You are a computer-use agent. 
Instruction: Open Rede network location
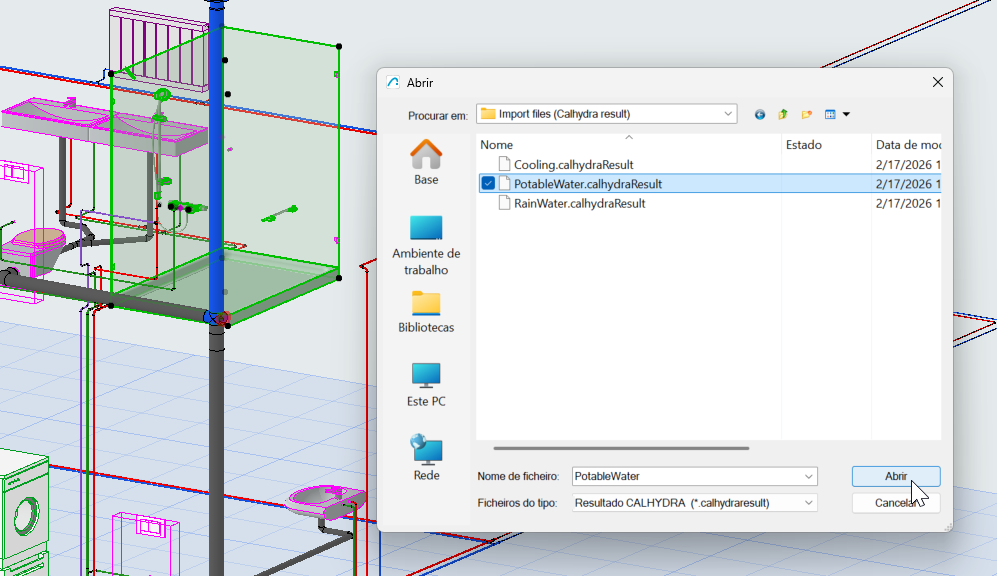426,458
